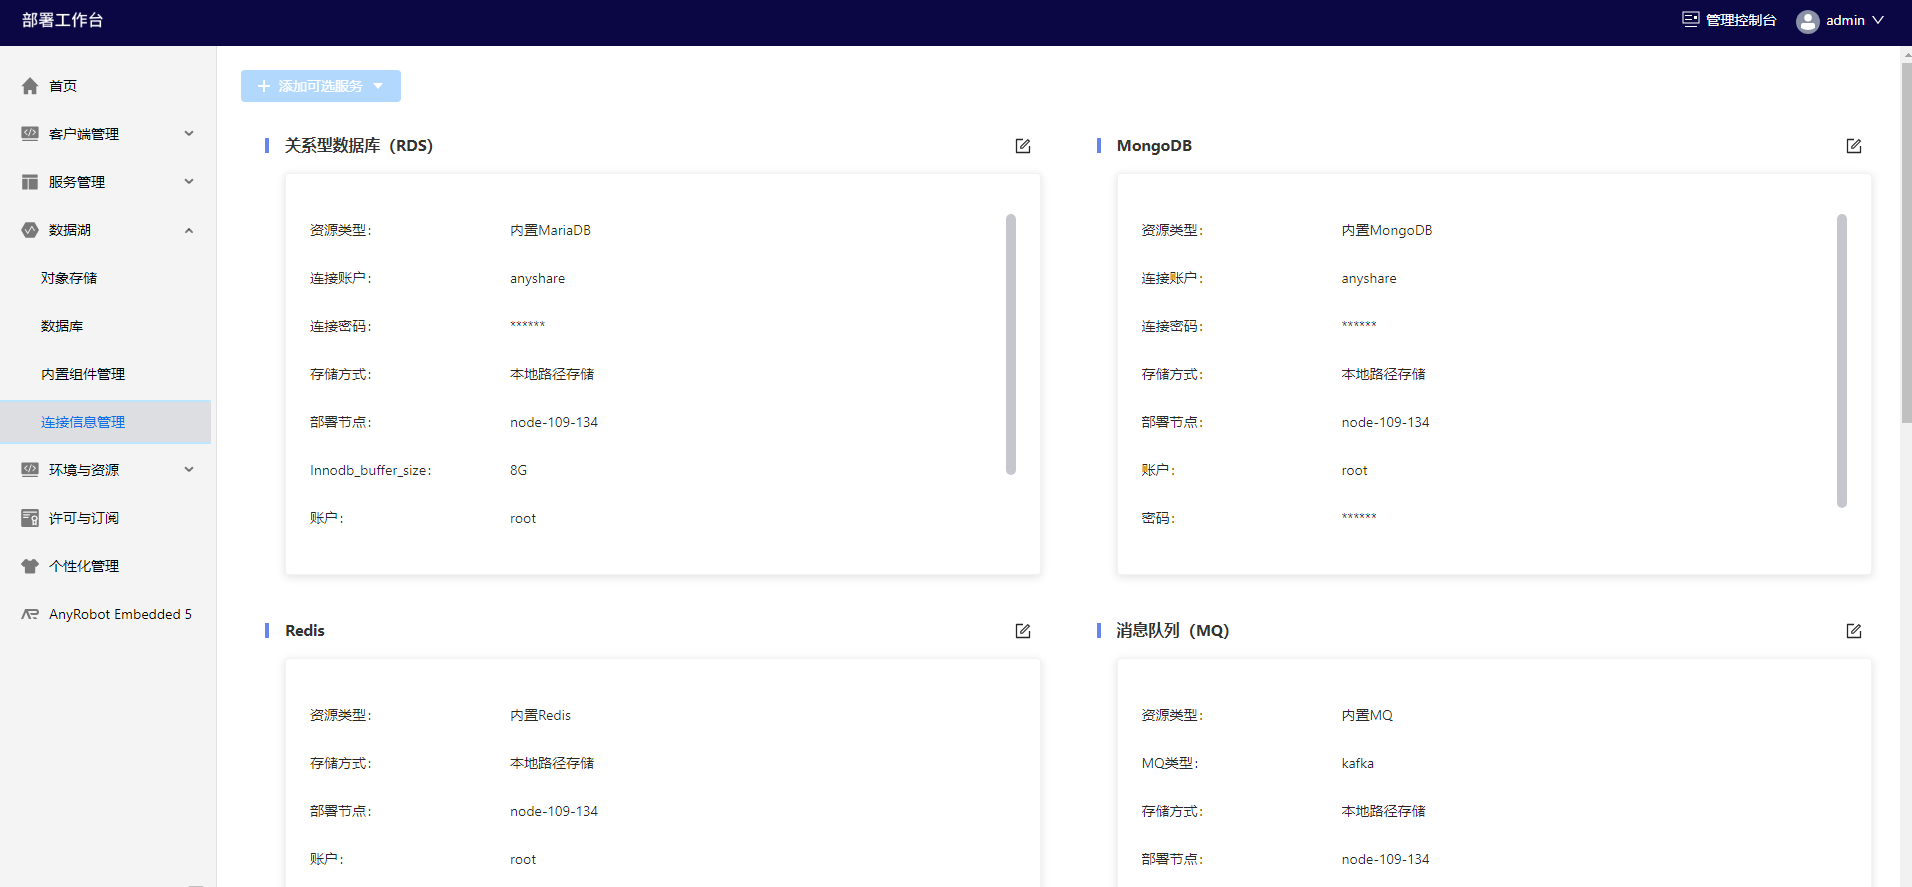
Task: Click the 部署工作台 title
Action: [x=62, y=20]
